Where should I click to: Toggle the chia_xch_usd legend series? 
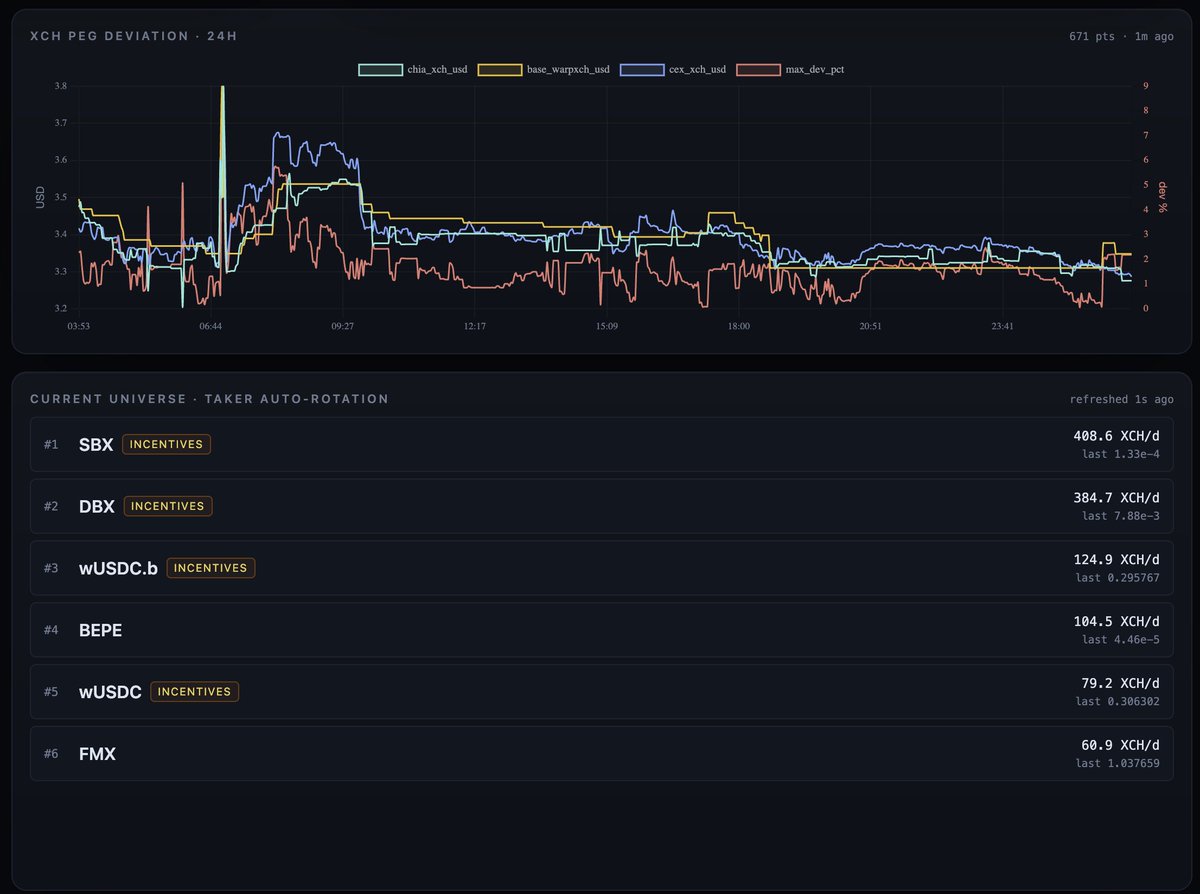[413, 70]
